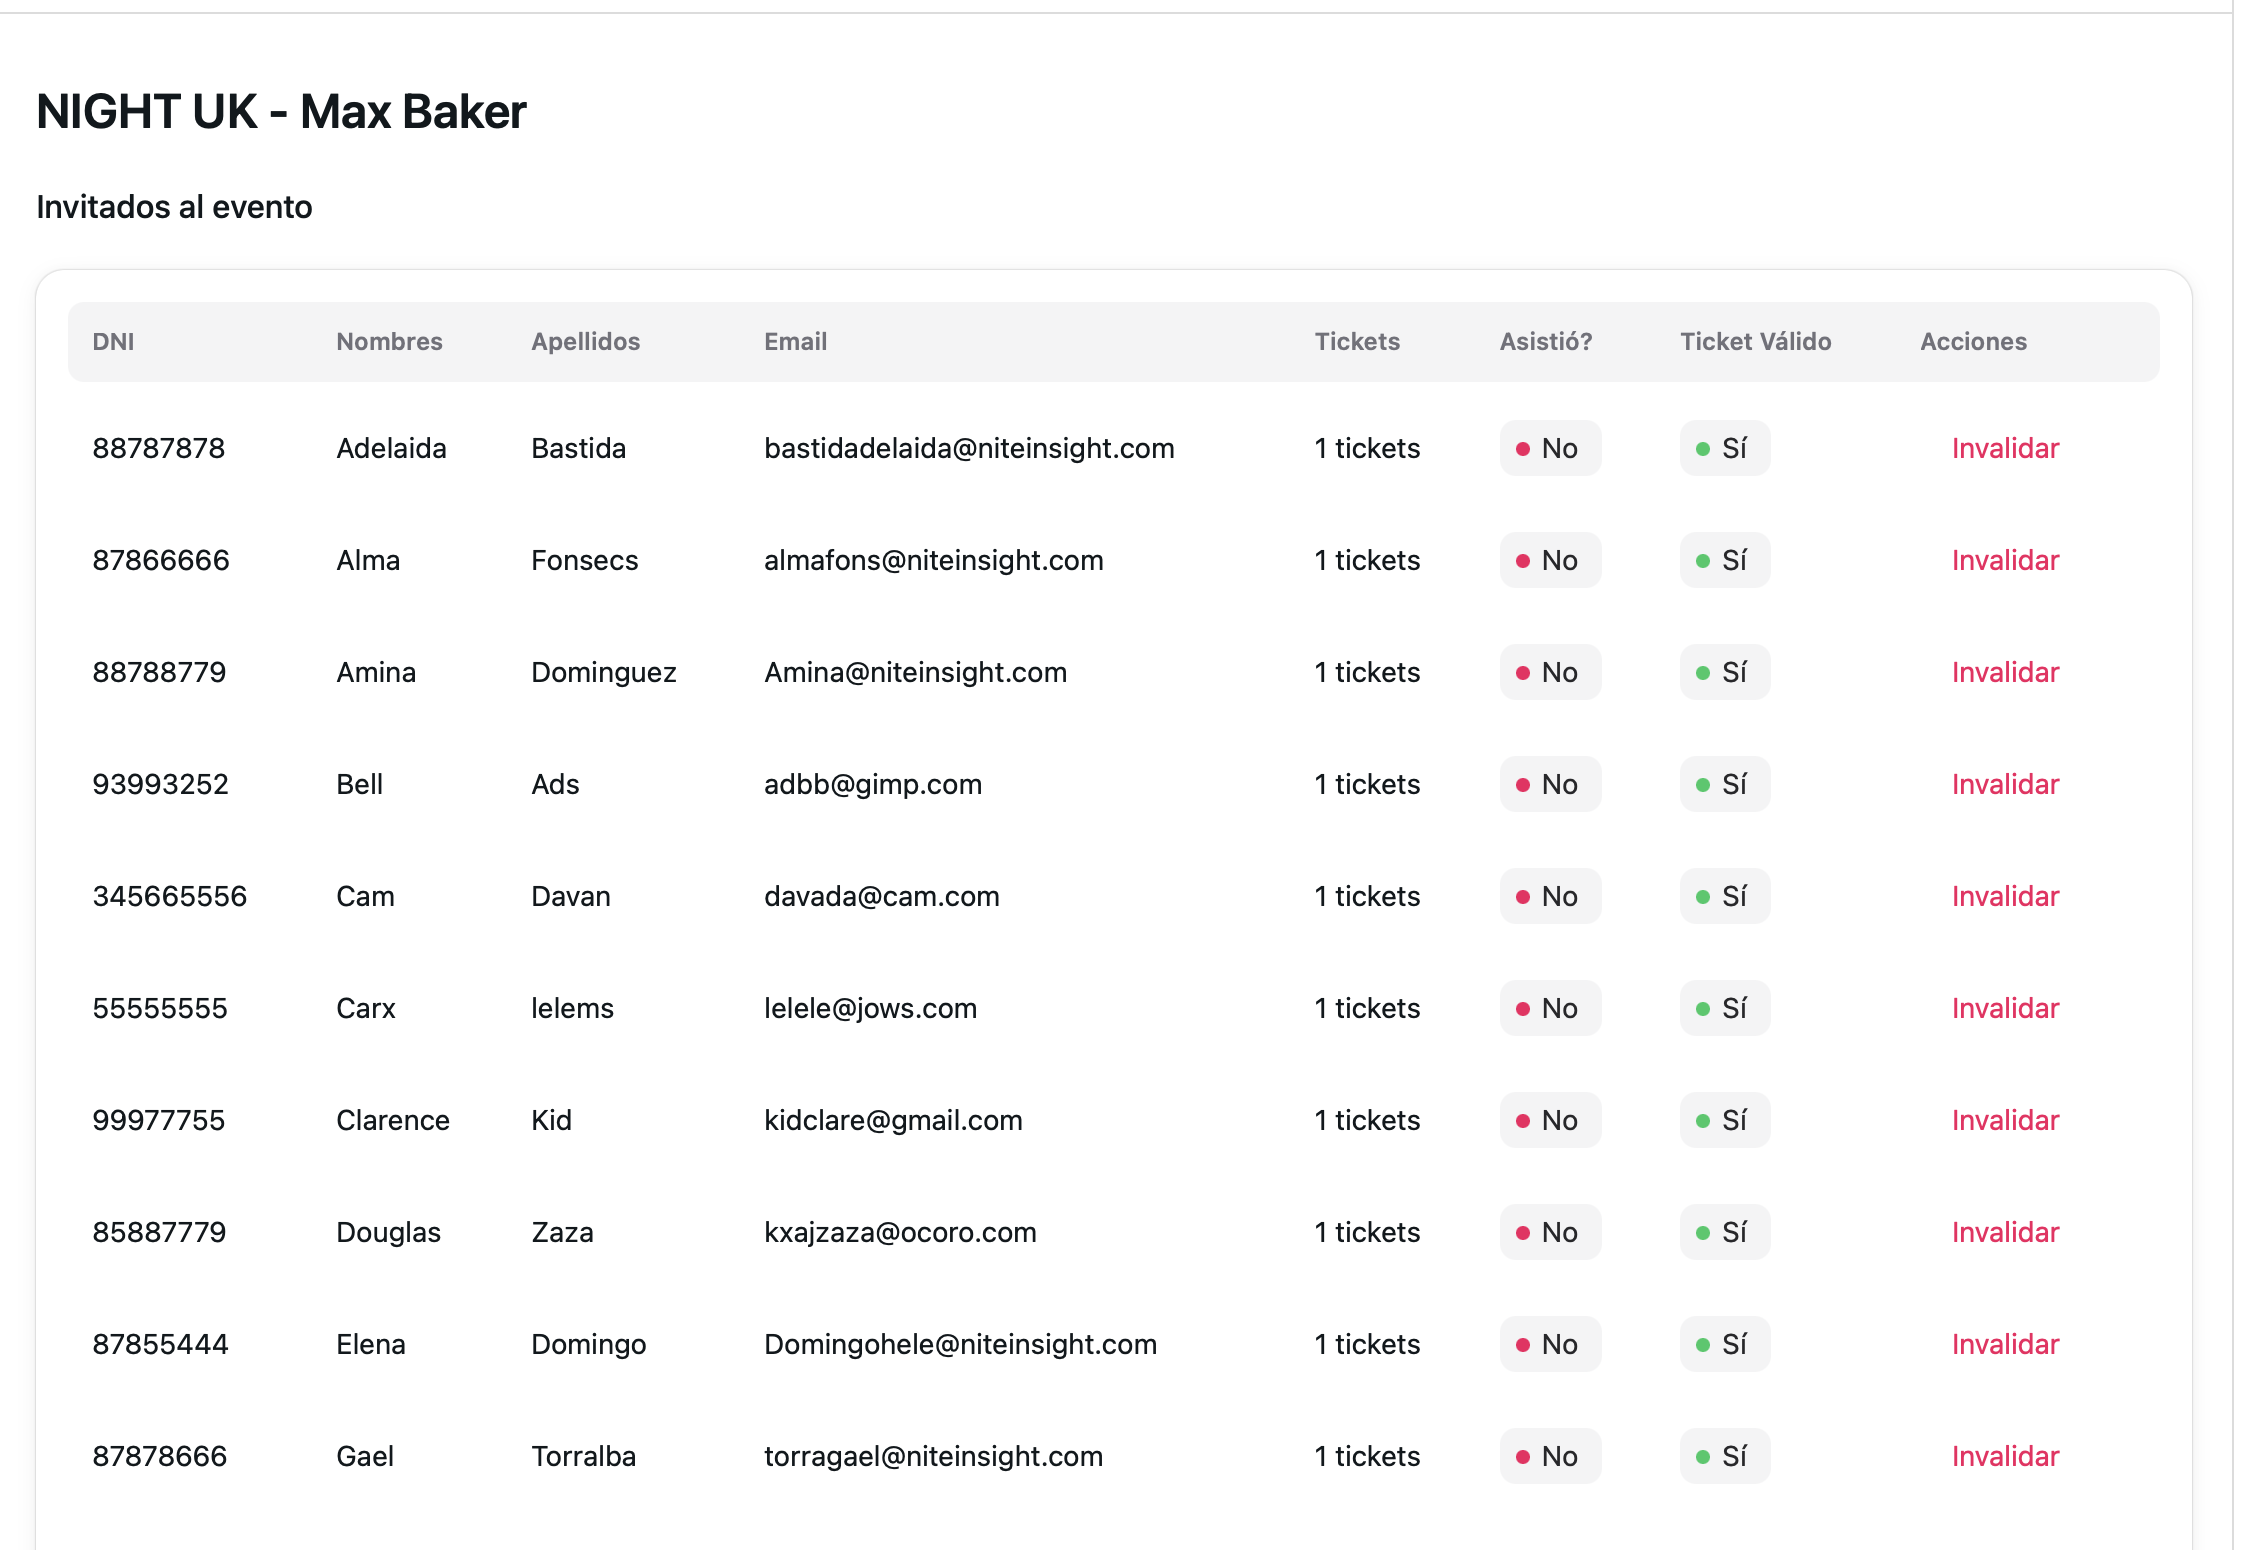This screenshot has width=2252, height=1550.
Task: Invalidate ticket for Bell Ads
Action: [2004, 784]
